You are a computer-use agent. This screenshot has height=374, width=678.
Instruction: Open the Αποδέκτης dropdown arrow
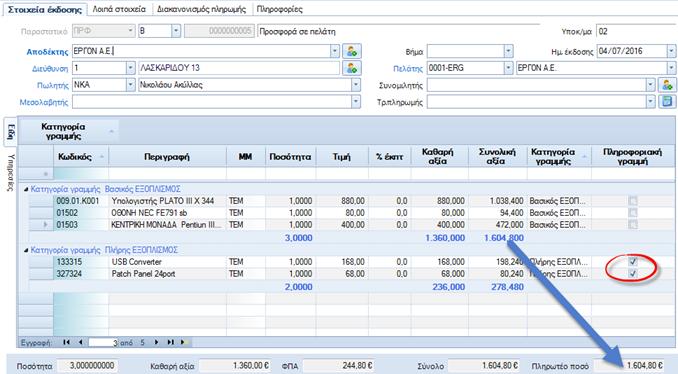(335, 51)
